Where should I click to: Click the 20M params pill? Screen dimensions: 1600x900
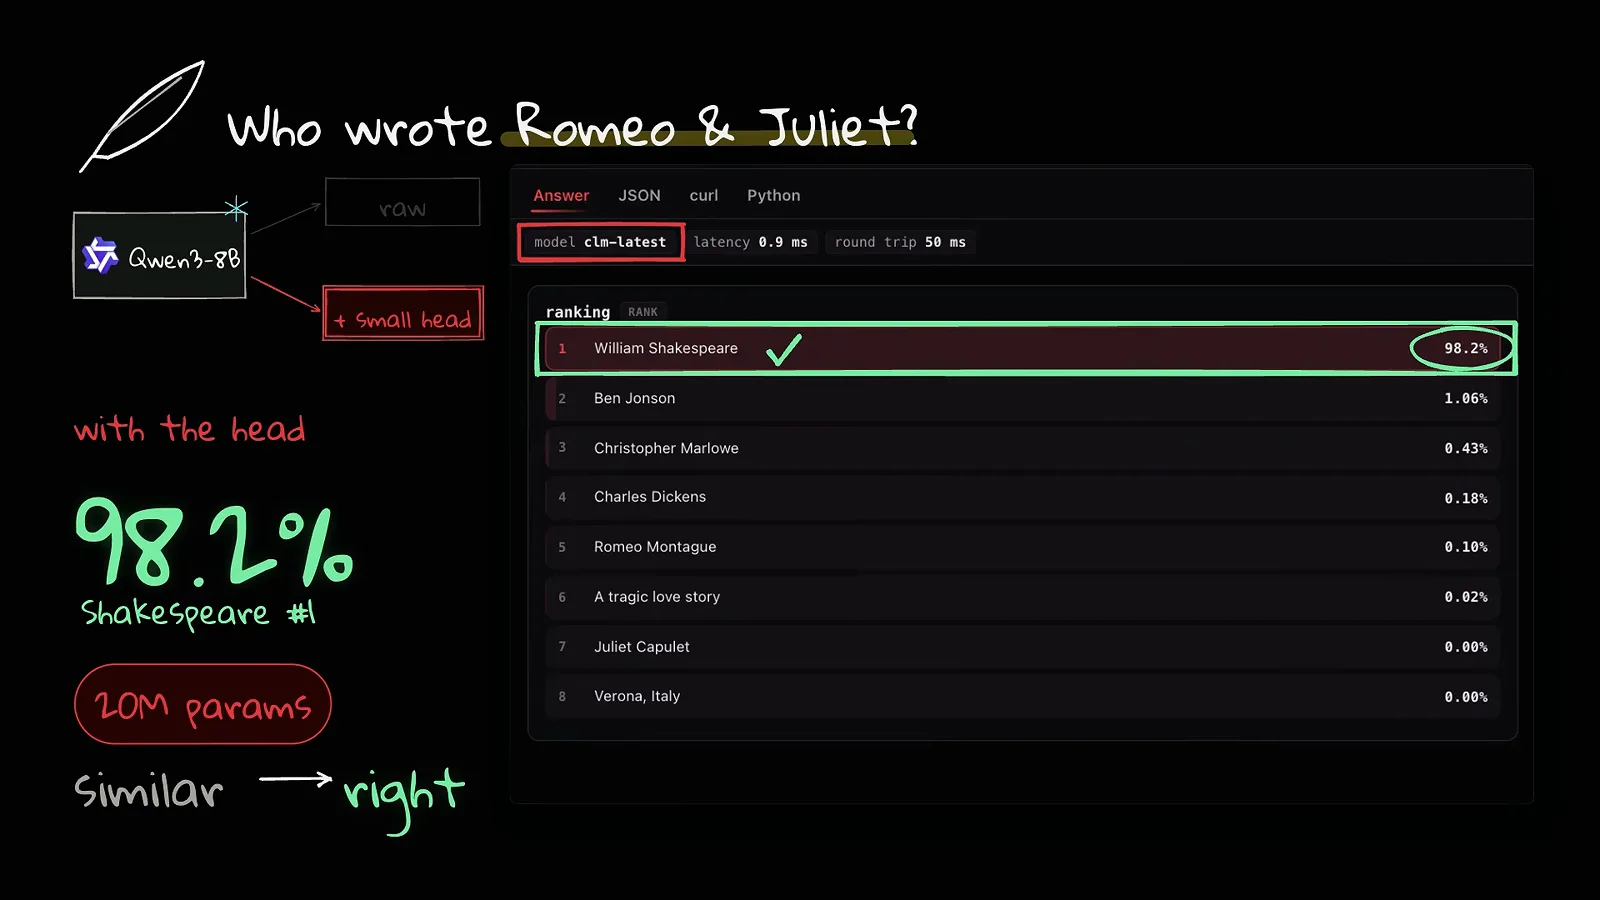click(x=203, y=704)
